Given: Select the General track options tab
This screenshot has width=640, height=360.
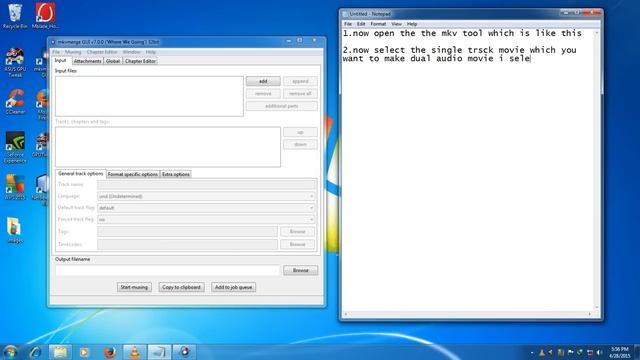Looking at the screenshot, I should 80,173.
